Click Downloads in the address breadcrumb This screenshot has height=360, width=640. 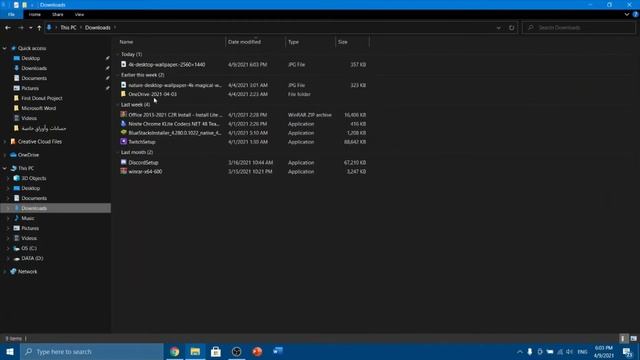98,27
